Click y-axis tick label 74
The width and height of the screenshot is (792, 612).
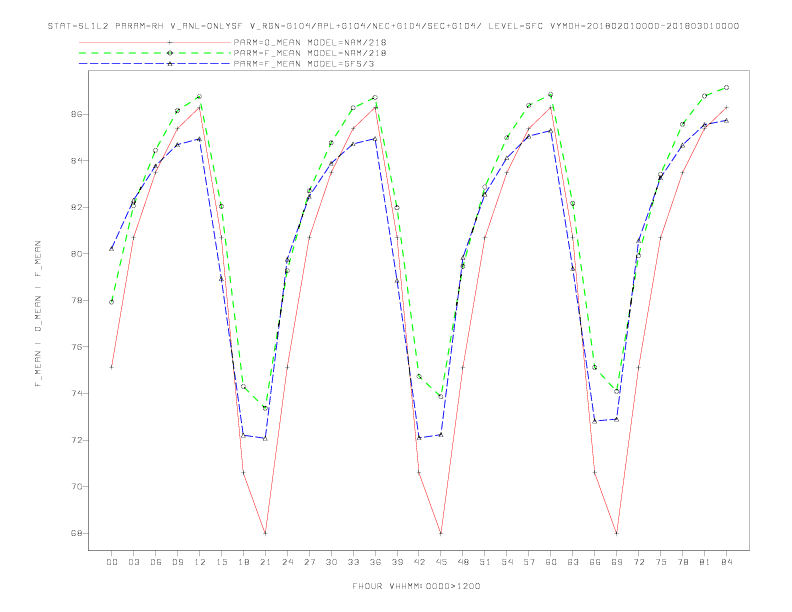coord(76,393)
